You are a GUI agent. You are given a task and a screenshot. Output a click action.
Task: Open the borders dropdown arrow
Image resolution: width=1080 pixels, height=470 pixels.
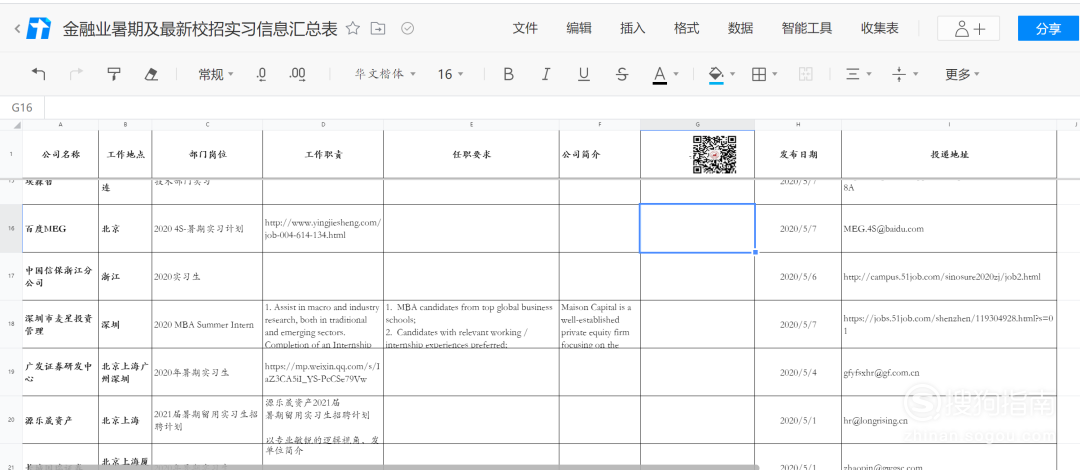coord(776,74)
